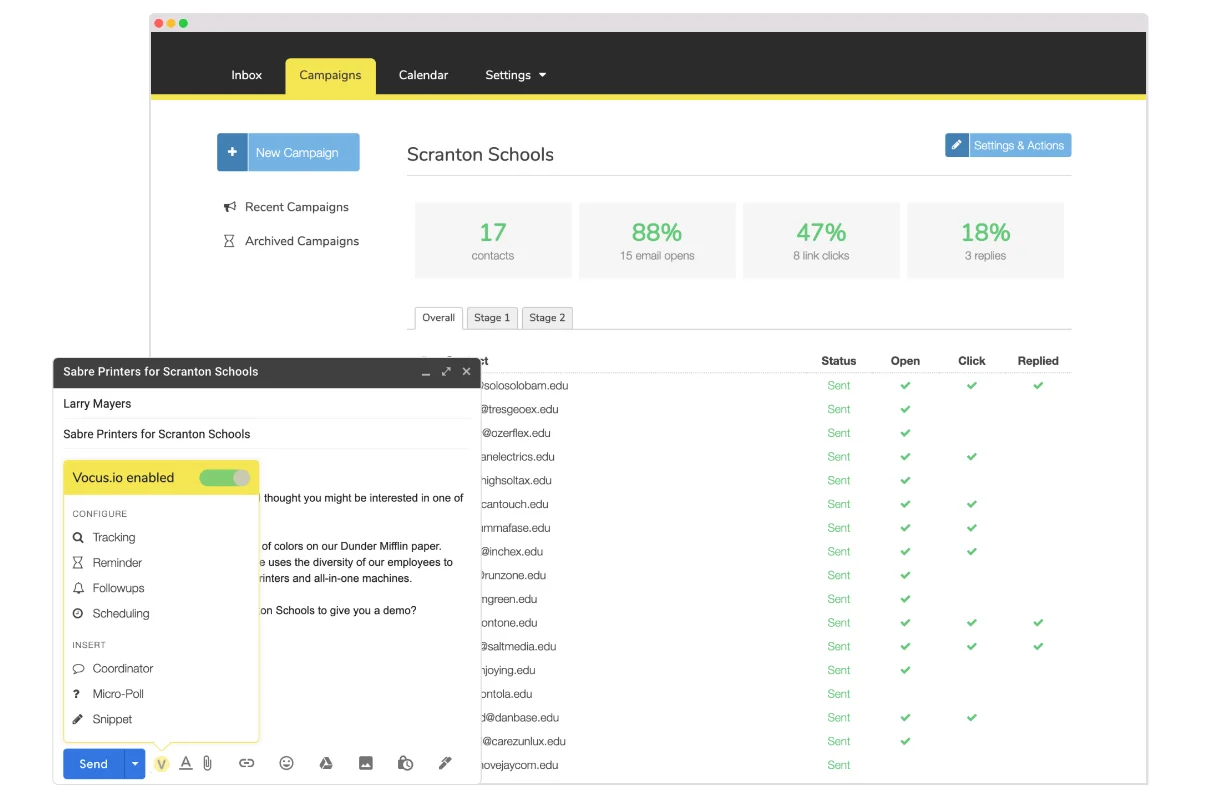Minimize the Sabre Printers compose window

coord(426,372)
